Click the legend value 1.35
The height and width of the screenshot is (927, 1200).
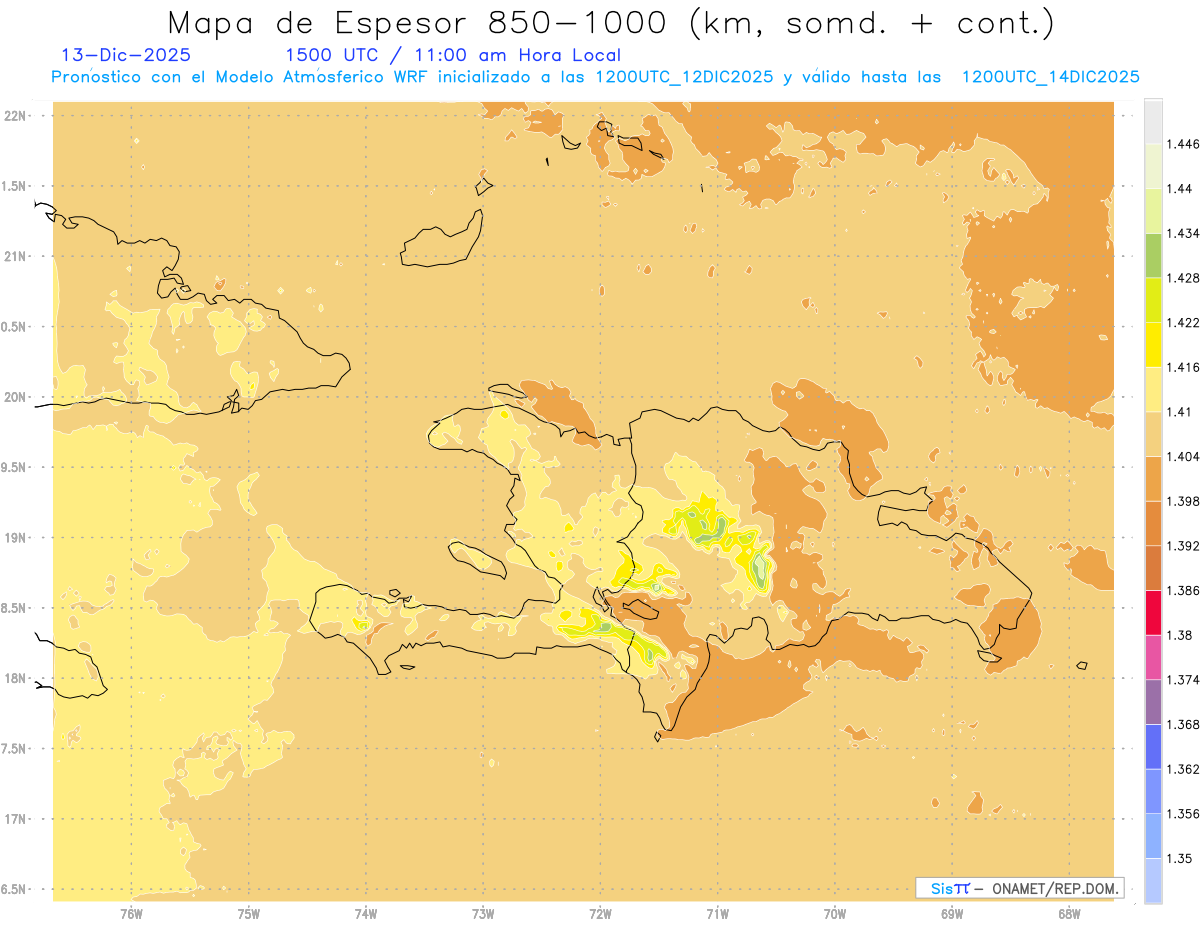1180,859
